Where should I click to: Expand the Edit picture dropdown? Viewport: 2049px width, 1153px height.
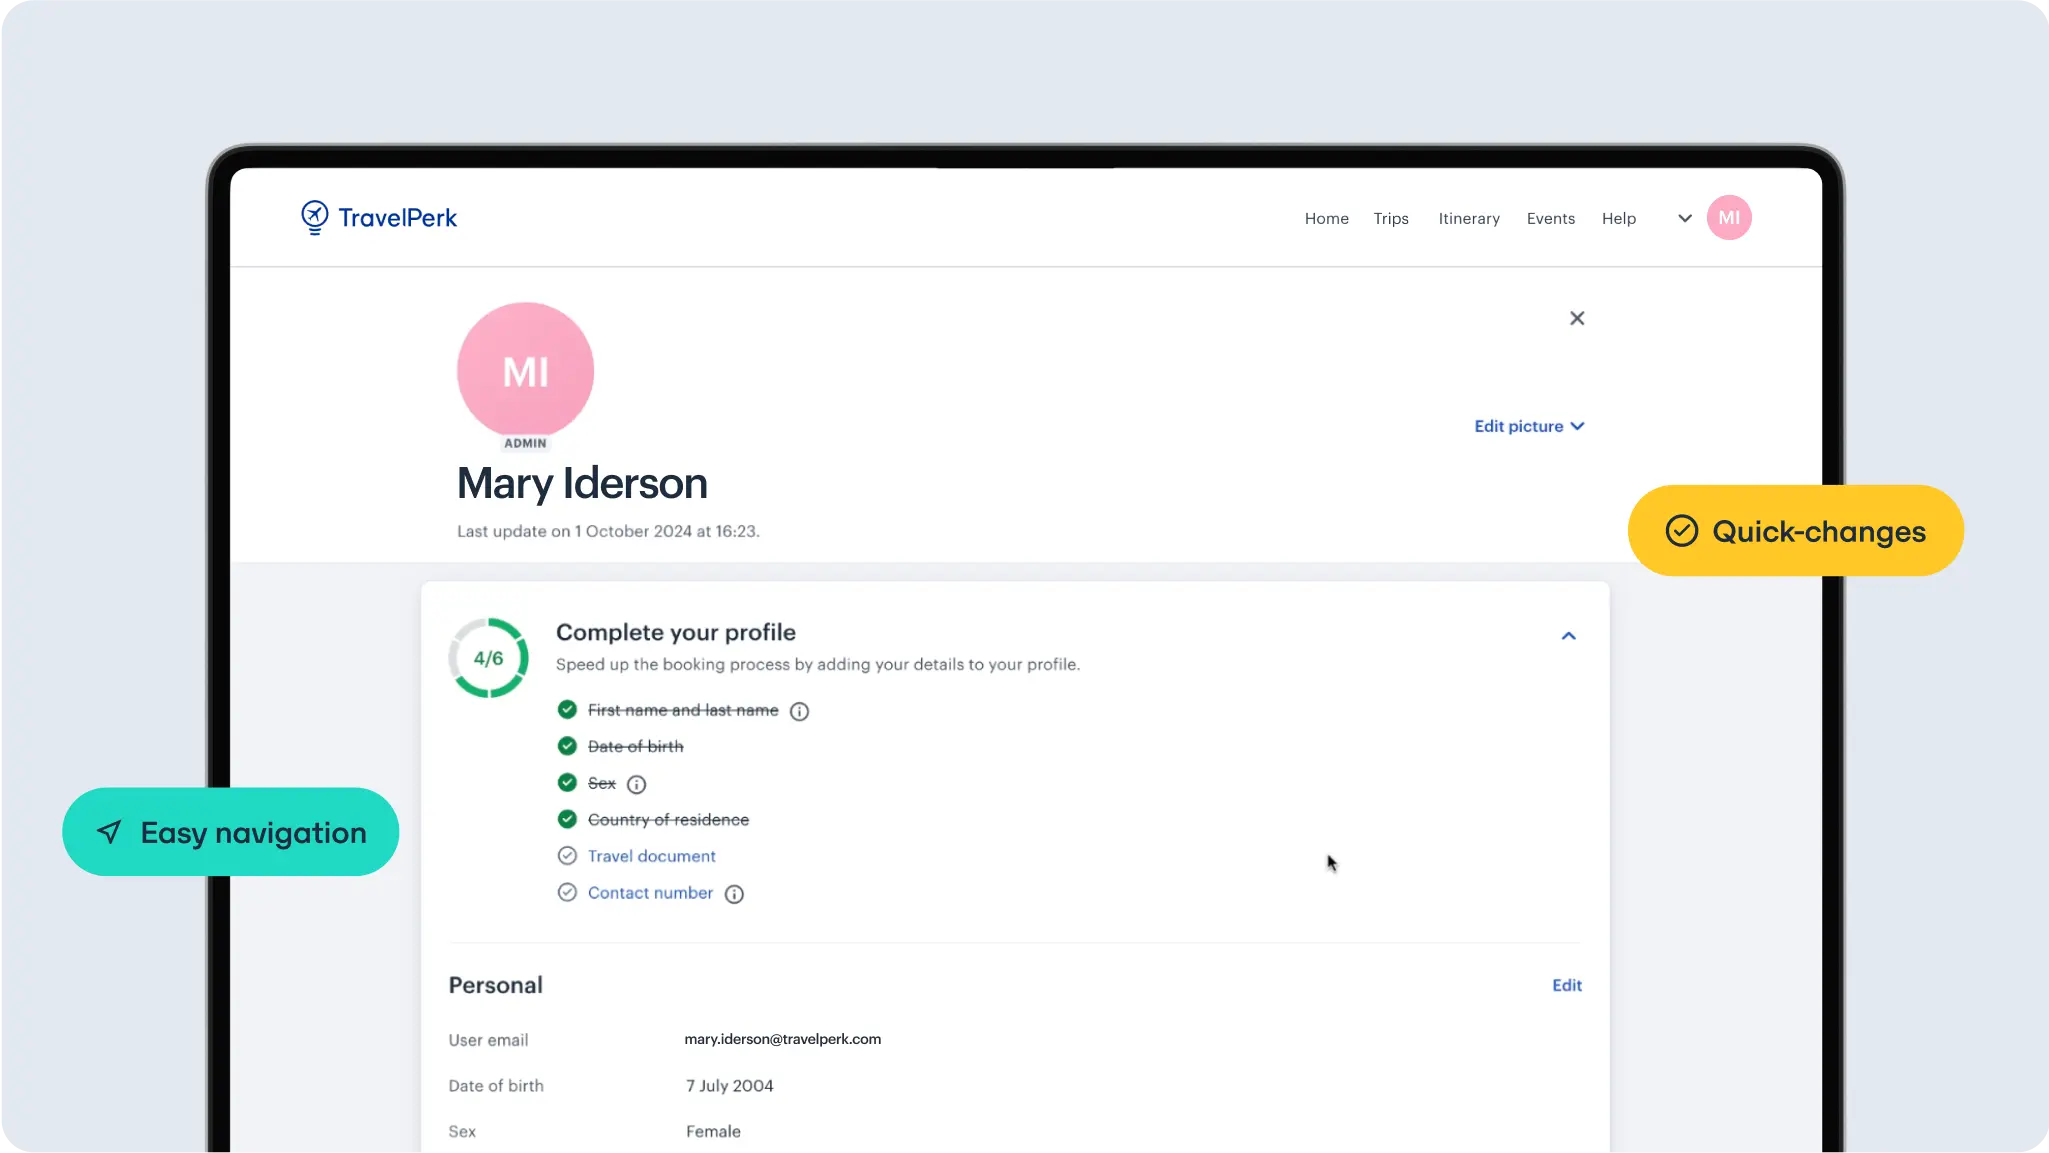1529,425
